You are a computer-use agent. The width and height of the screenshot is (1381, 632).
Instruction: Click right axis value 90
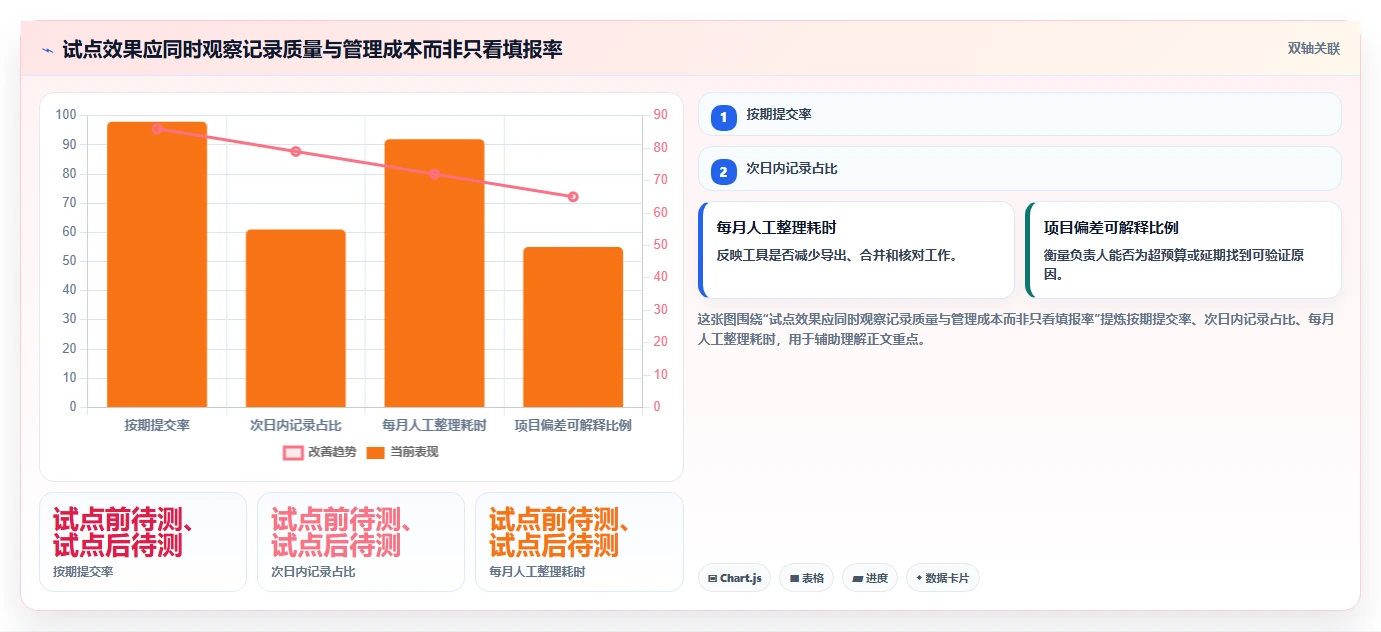click(x=661, y=115)
